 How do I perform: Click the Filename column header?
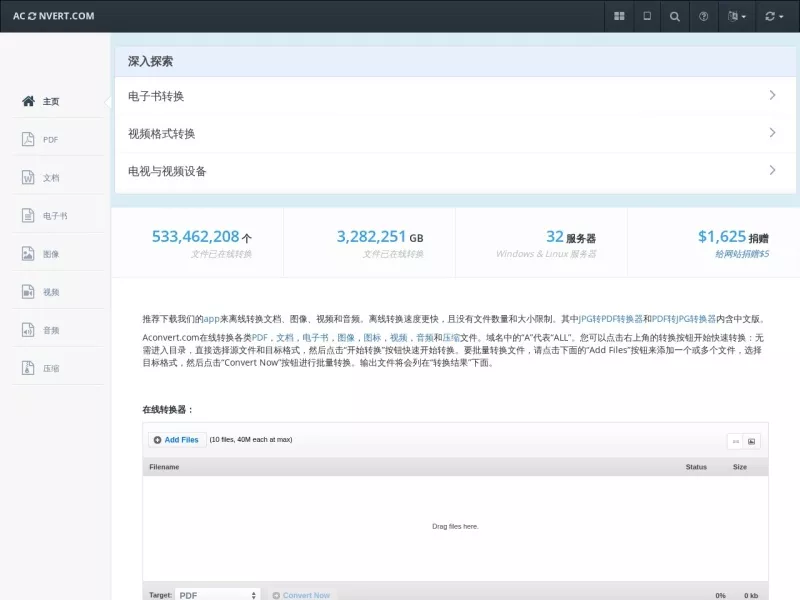click(x=164, y=467)
